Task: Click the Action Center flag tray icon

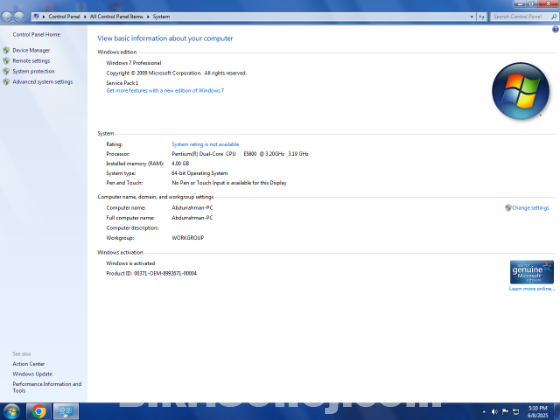Action: 505,412
